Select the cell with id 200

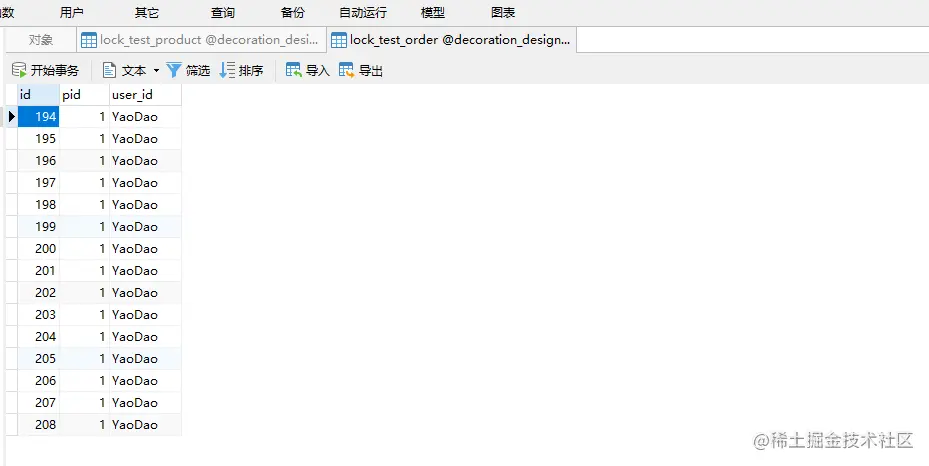click(x=39, y=249)
